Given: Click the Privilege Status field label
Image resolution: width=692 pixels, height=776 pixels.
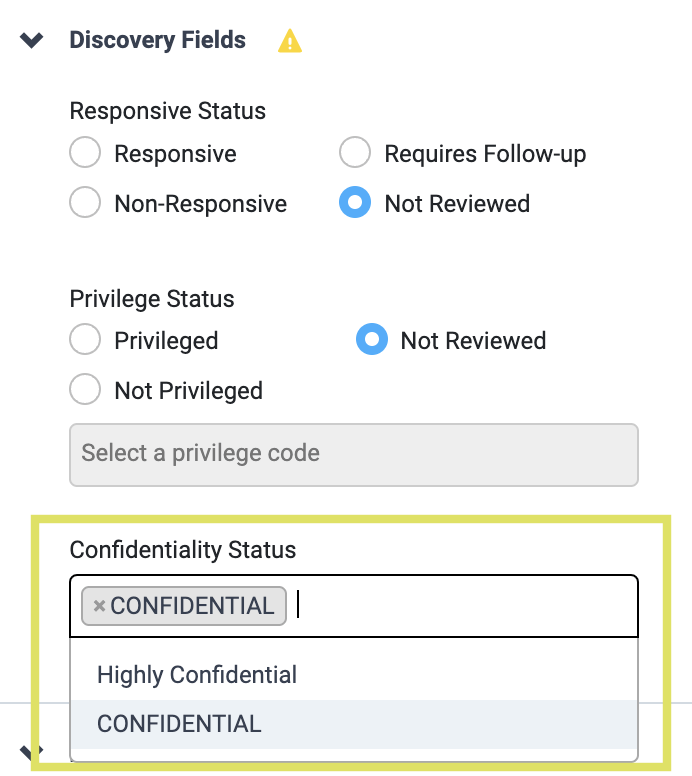Looking at the screenshot, I should [152, 299].
